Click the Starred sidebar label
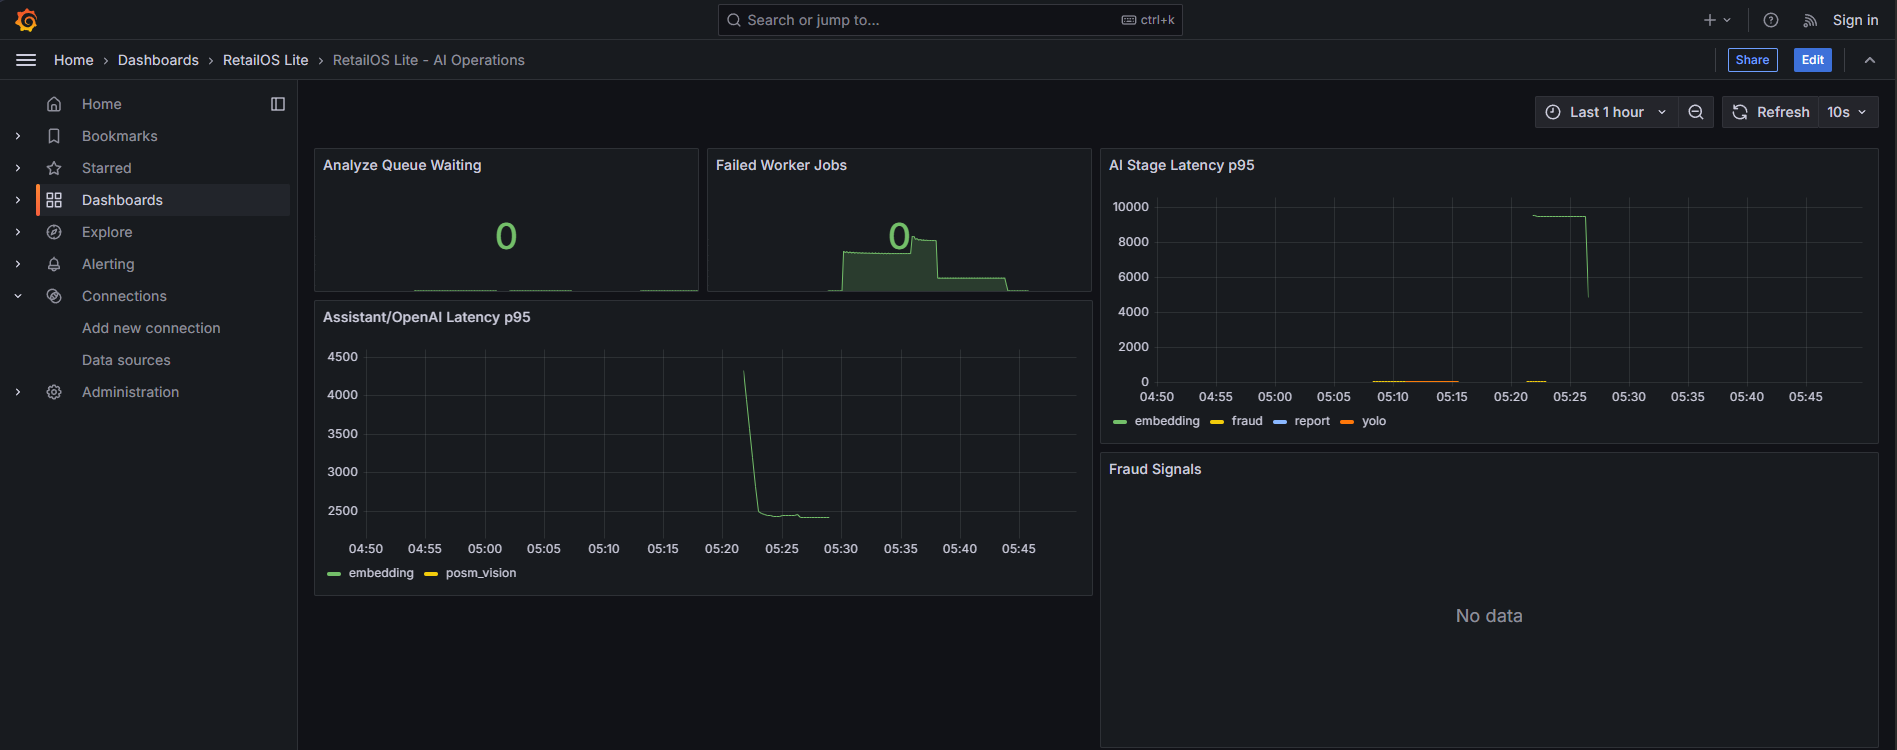 click(107, 168)
